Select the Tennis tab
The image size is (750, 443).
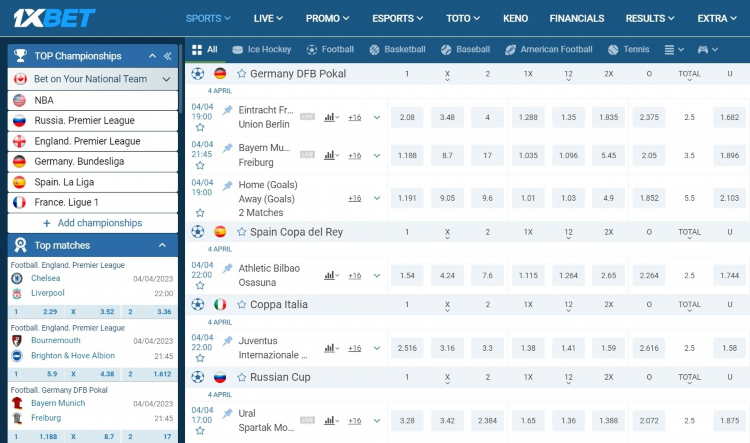coord(629,49)
